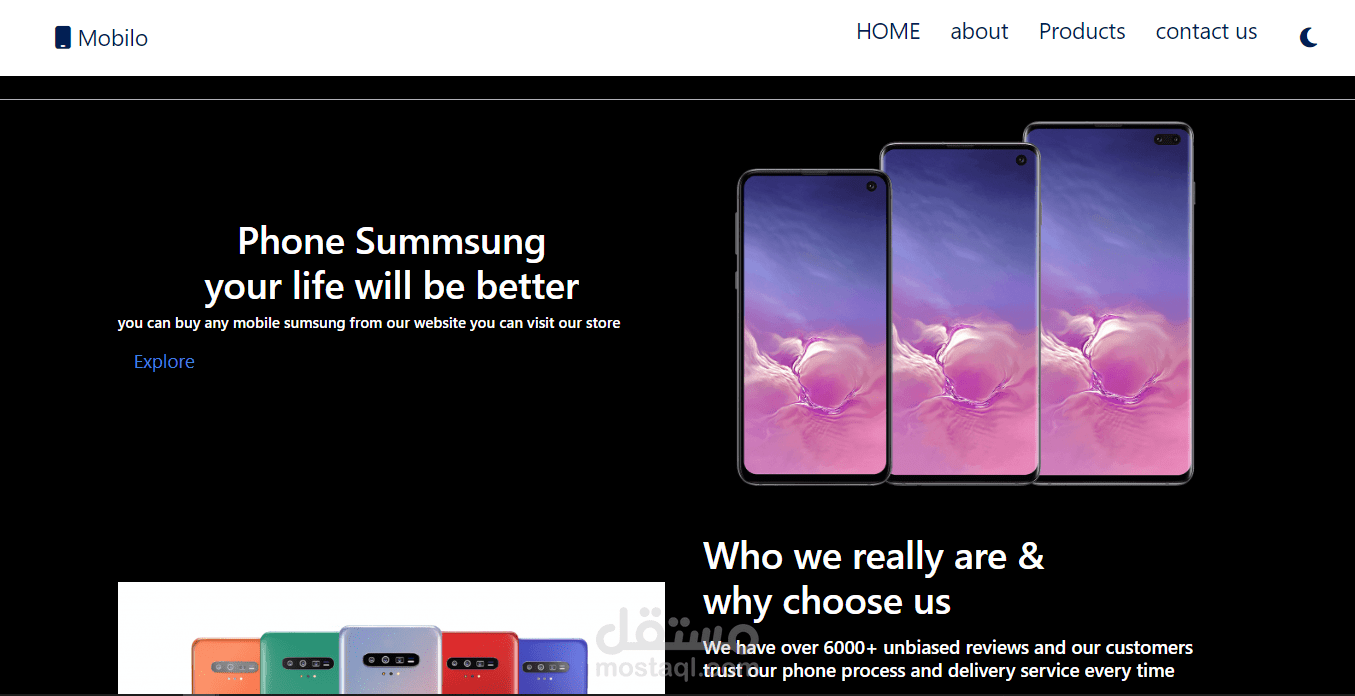Go to the about page
This screenshot has height=696, width=1355.
tap(979, 32)
